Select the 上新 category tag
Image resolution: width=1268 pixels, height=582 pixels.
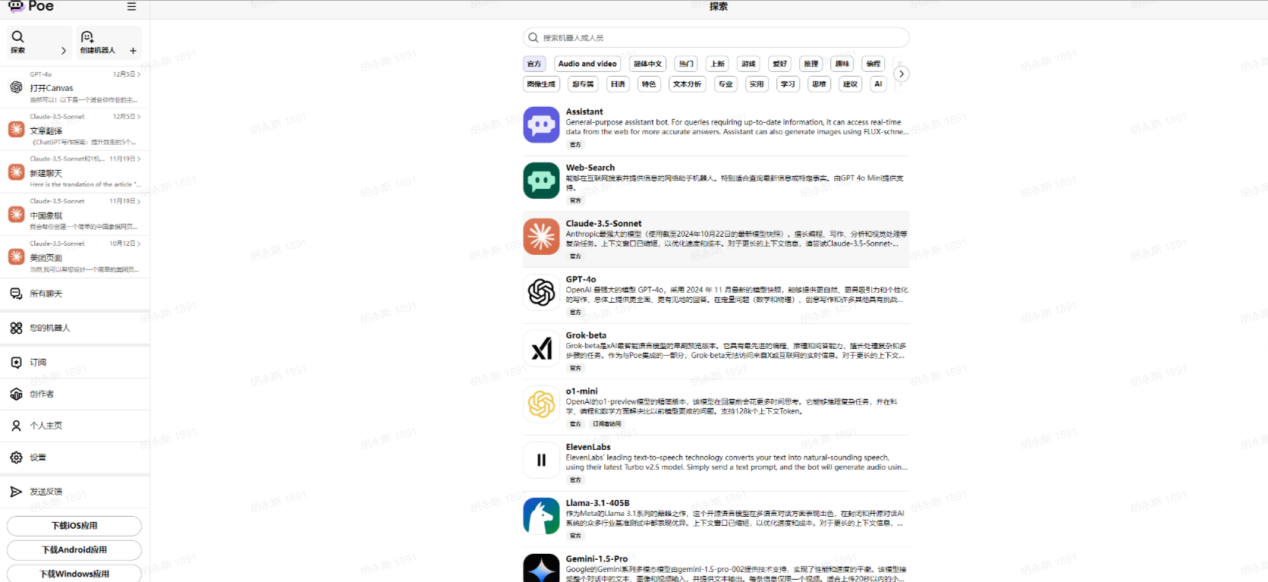point(717,63)
